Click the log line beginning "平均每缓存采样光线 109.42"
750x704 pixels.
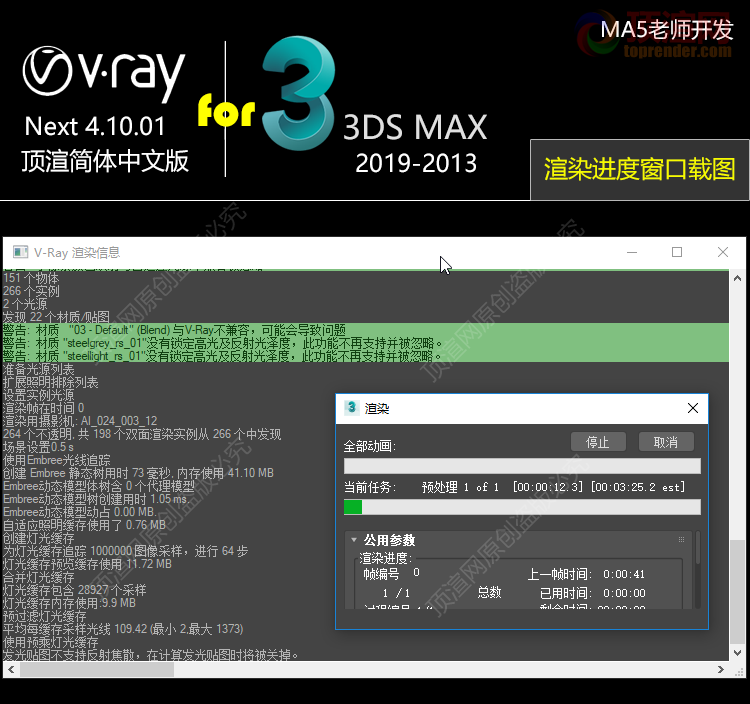click(123, 629)
